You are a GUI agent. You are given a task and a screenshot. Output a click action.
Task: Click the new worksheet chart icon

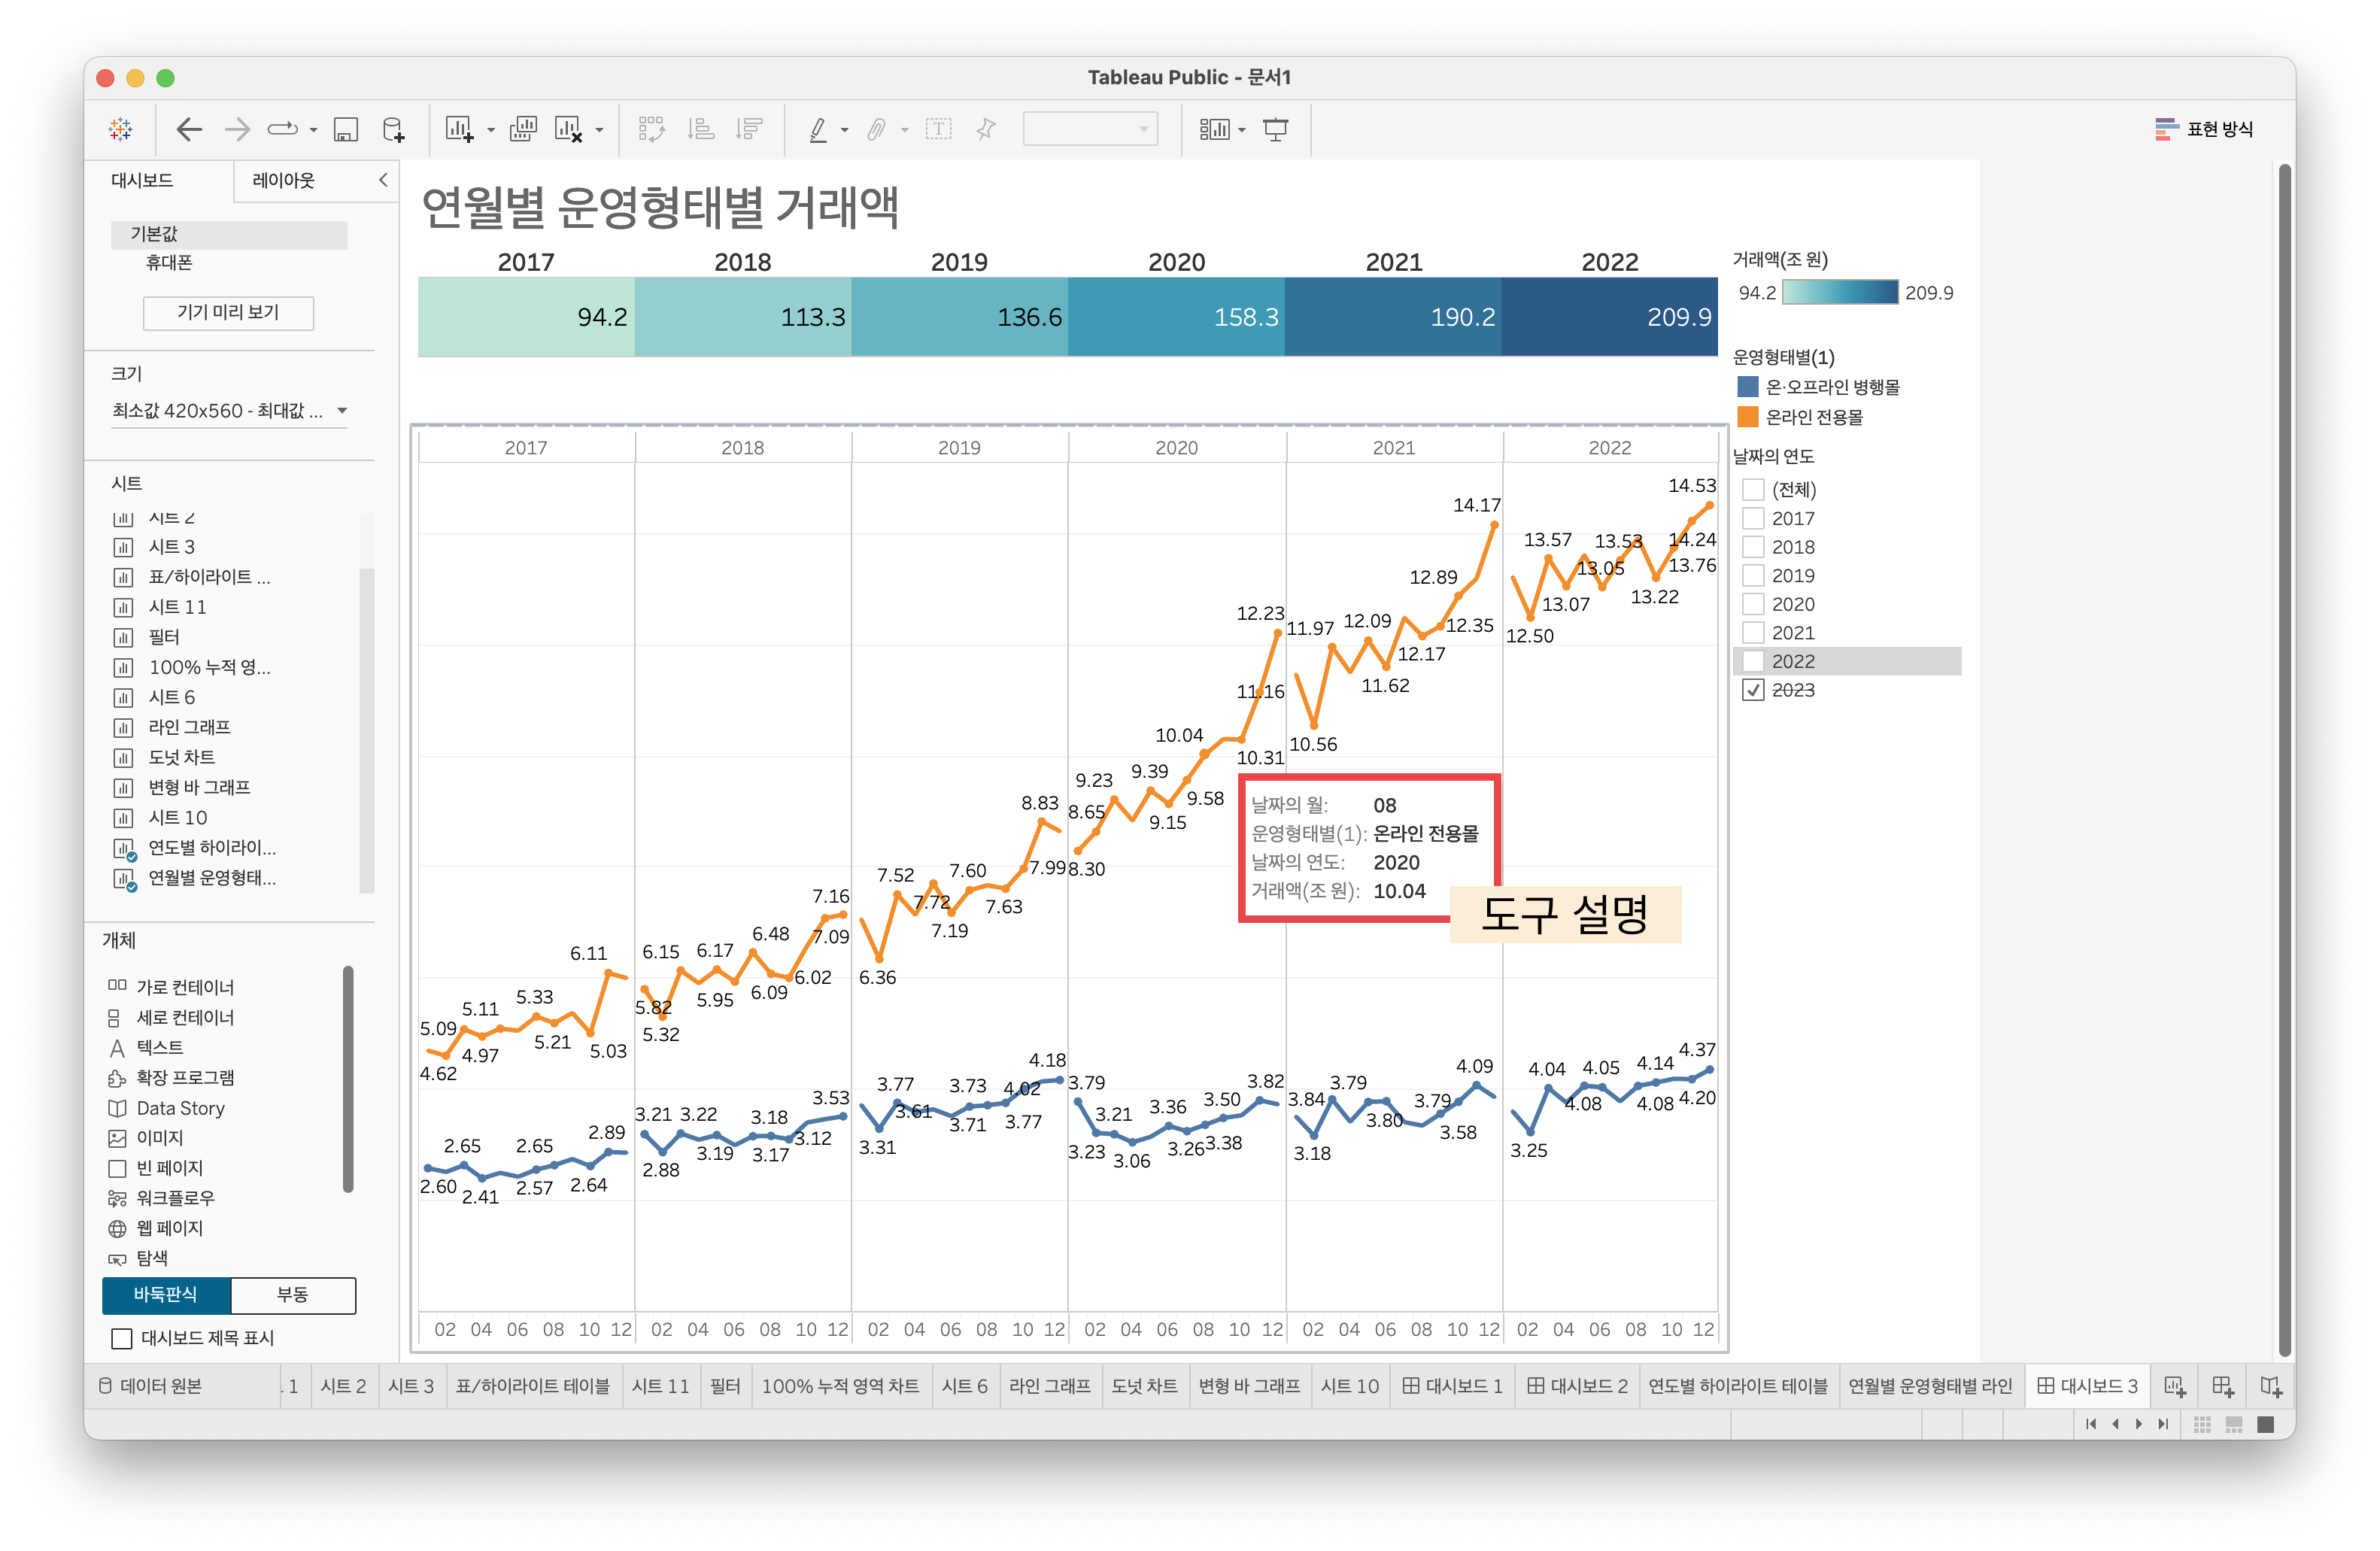[x=459, y=129]
